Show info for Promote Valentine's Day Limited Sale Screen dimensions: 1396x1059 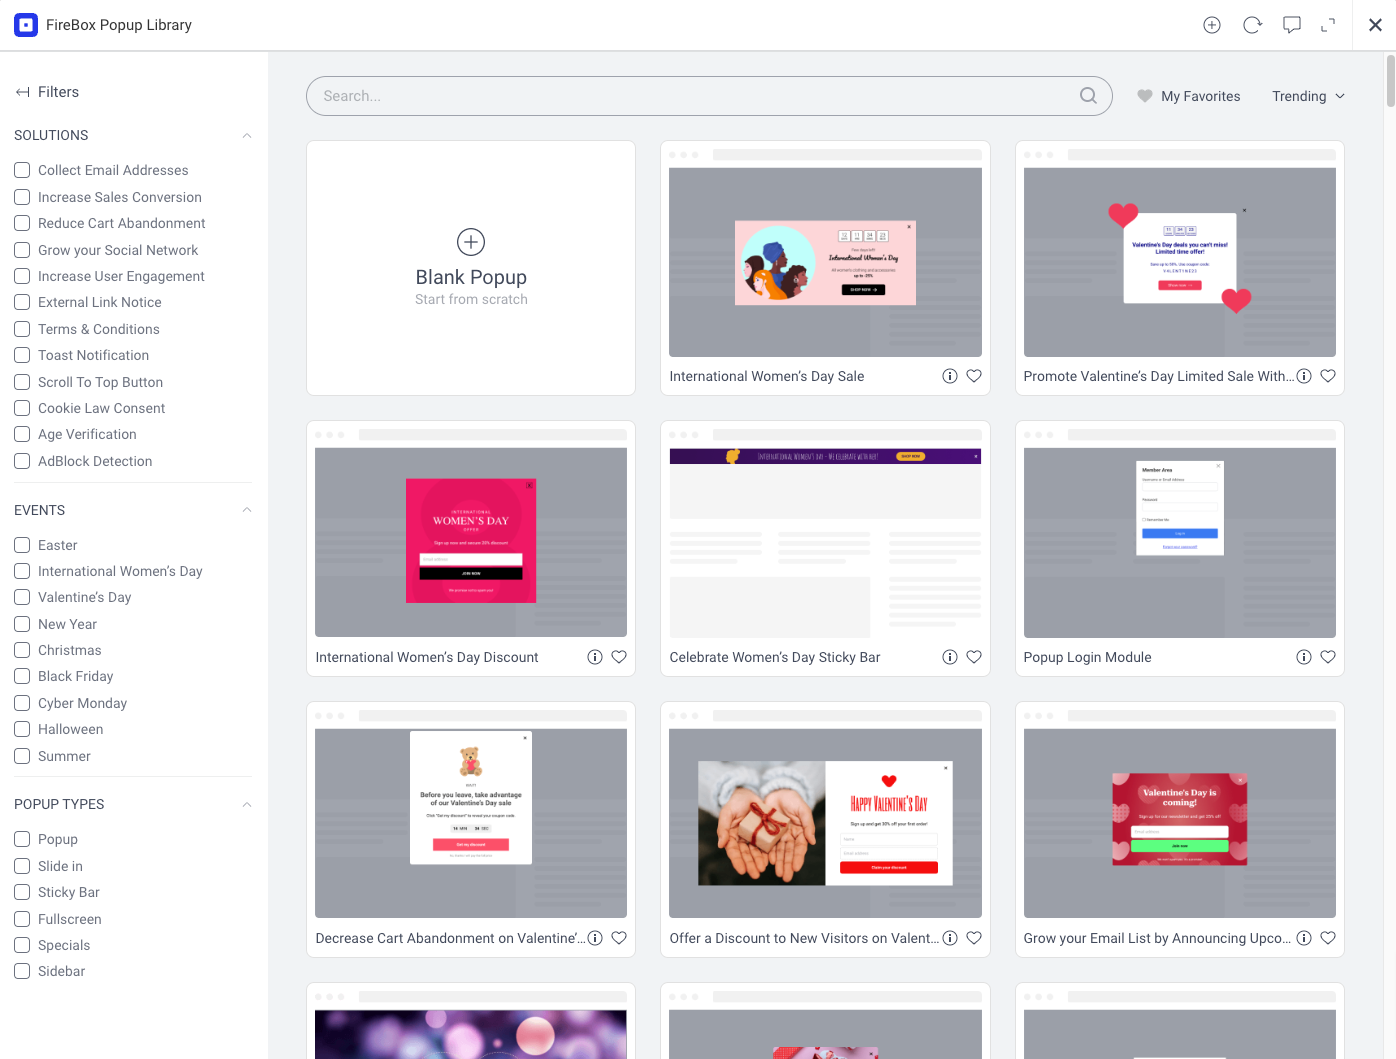[x=1304, y=376]
